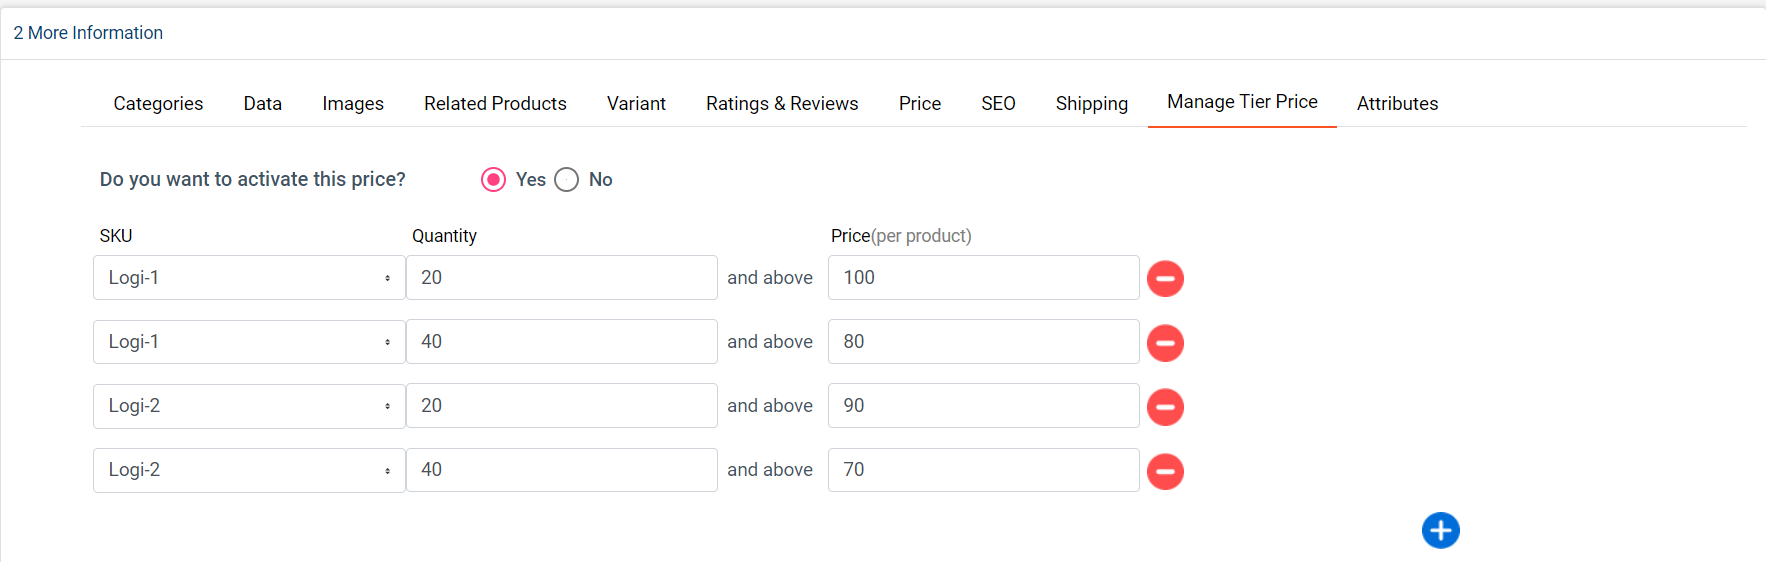Click the 2 More Information header link
Image resolution: width=1766 pixels, height=562 pixels.
coord(88,33)
